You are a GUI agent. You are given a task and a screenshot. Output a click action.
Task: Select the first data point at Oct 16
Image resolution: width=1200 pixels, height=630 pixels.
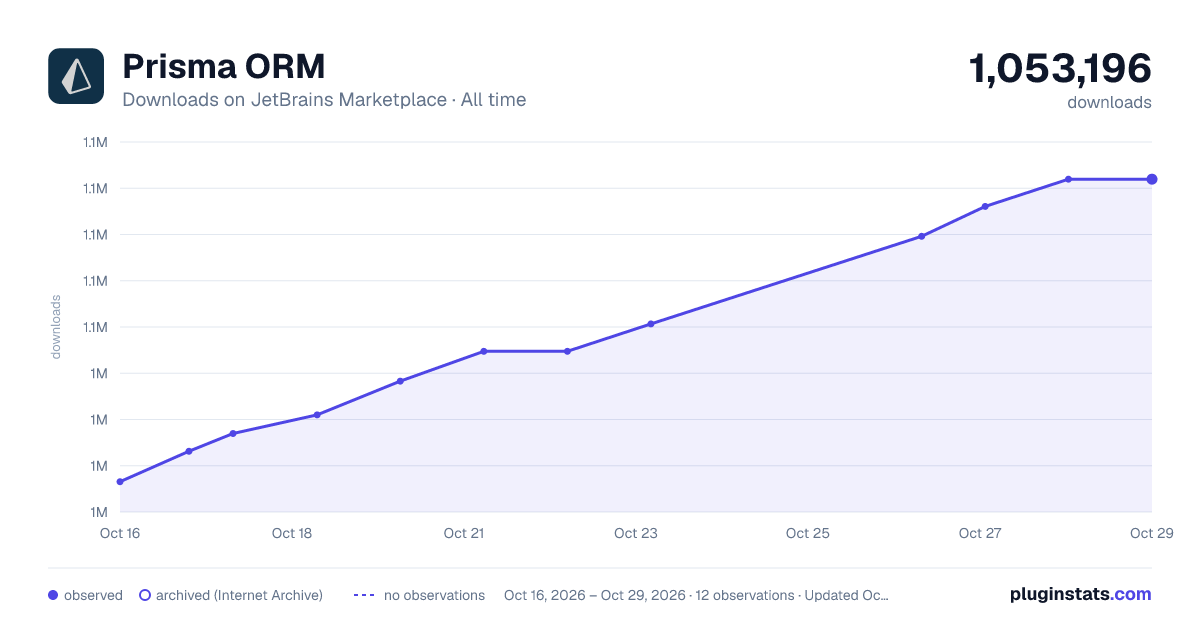pyautogui.click(x=120, y=482)
